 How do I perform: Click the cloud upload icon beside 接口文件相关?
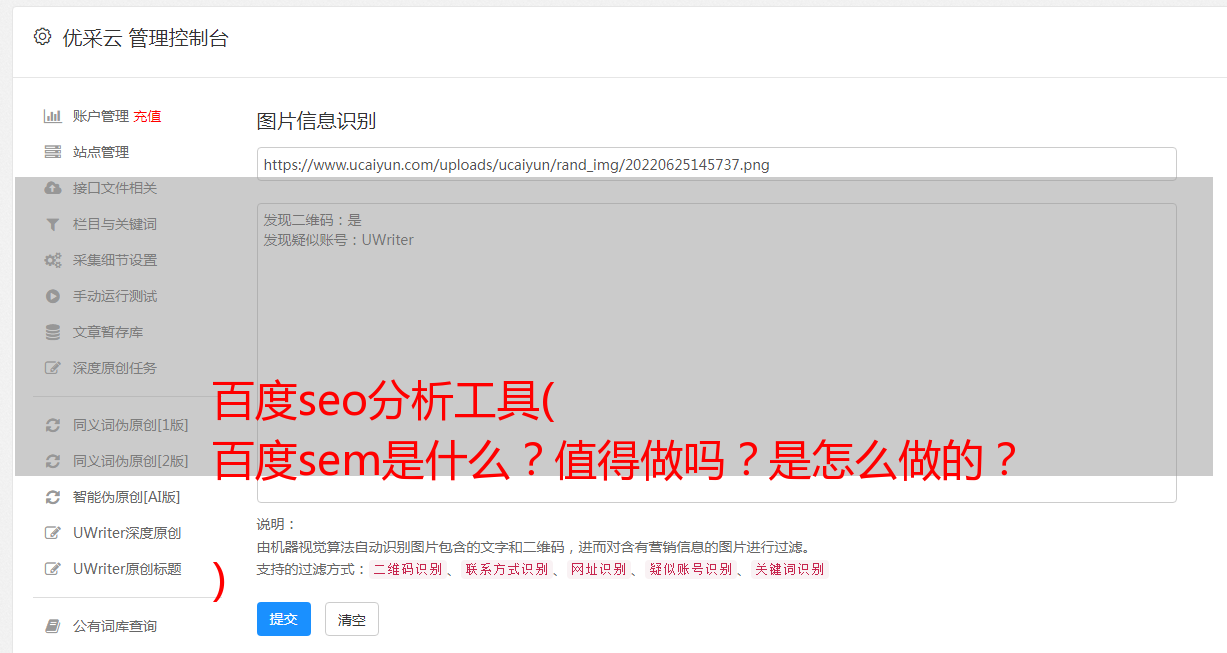pos(53,188)
